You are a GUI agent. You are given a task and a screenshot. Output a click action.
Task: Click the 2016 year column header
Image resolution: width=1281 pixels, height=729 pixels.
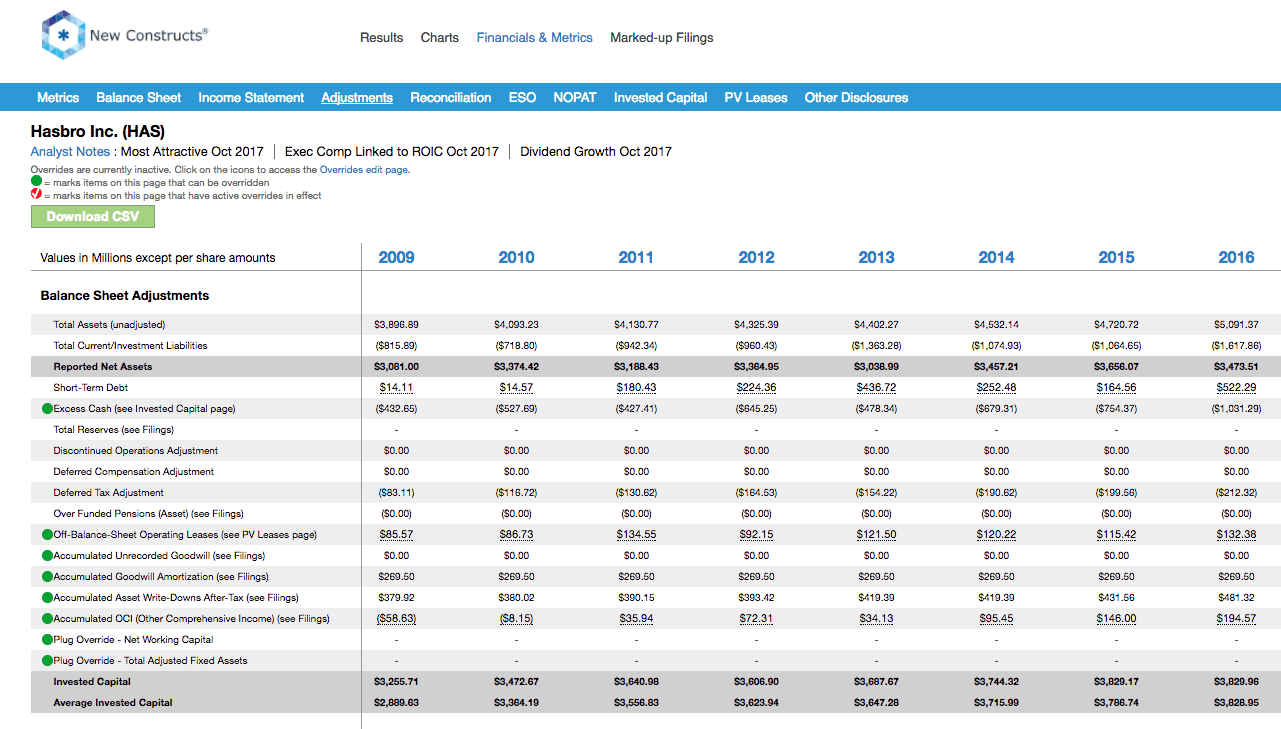pos(1236,258)
